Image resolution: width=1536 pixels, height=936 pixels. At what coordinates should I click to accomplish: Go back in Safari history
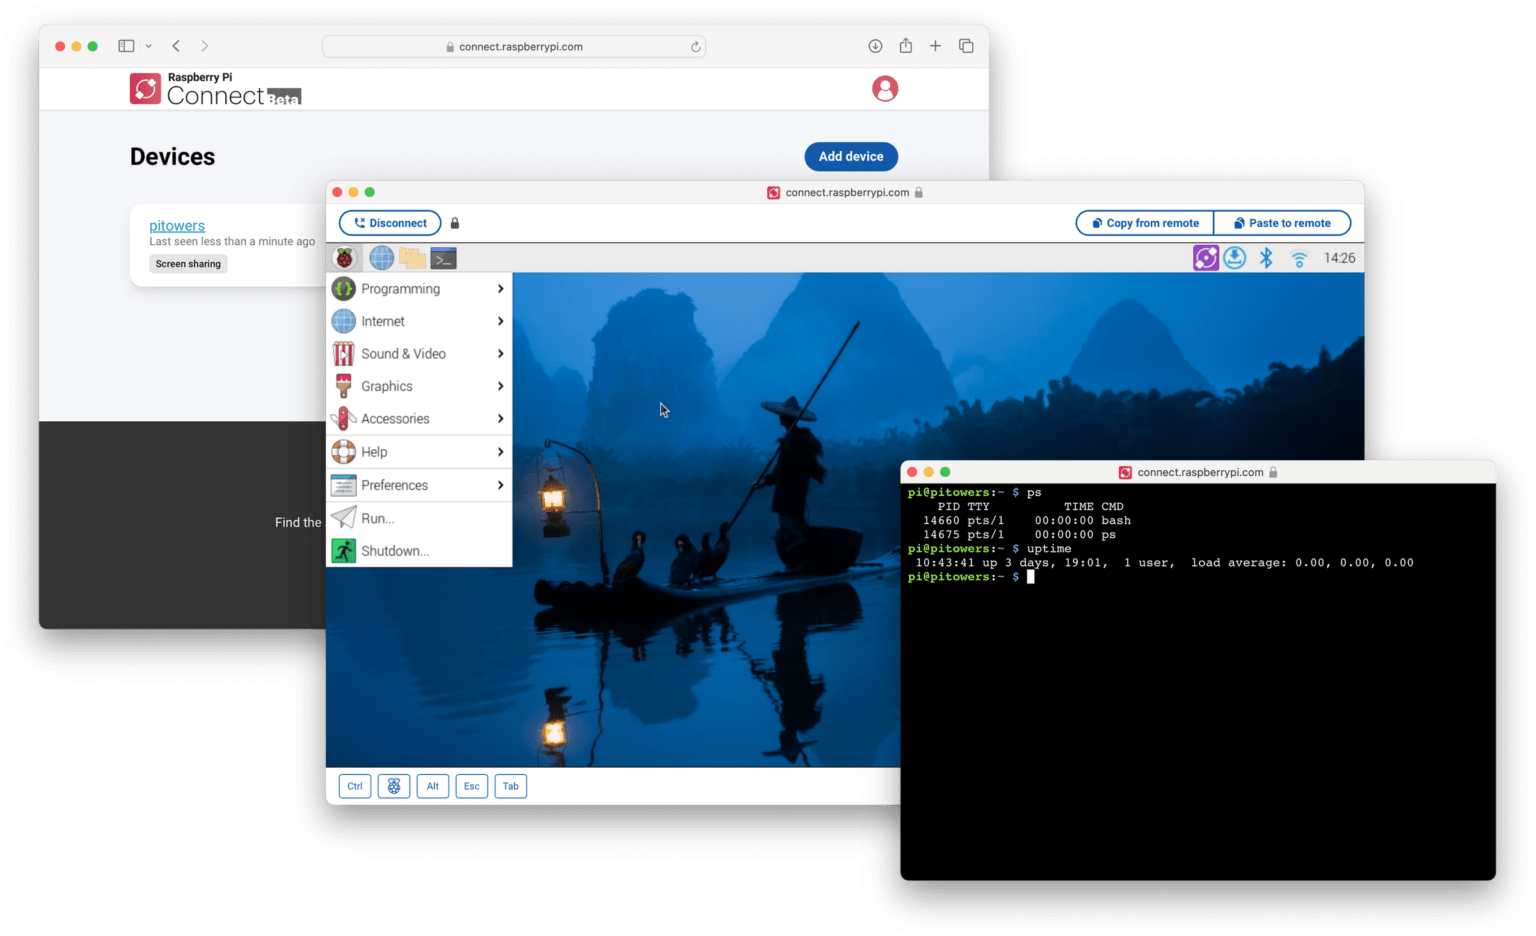coord(176,46)
